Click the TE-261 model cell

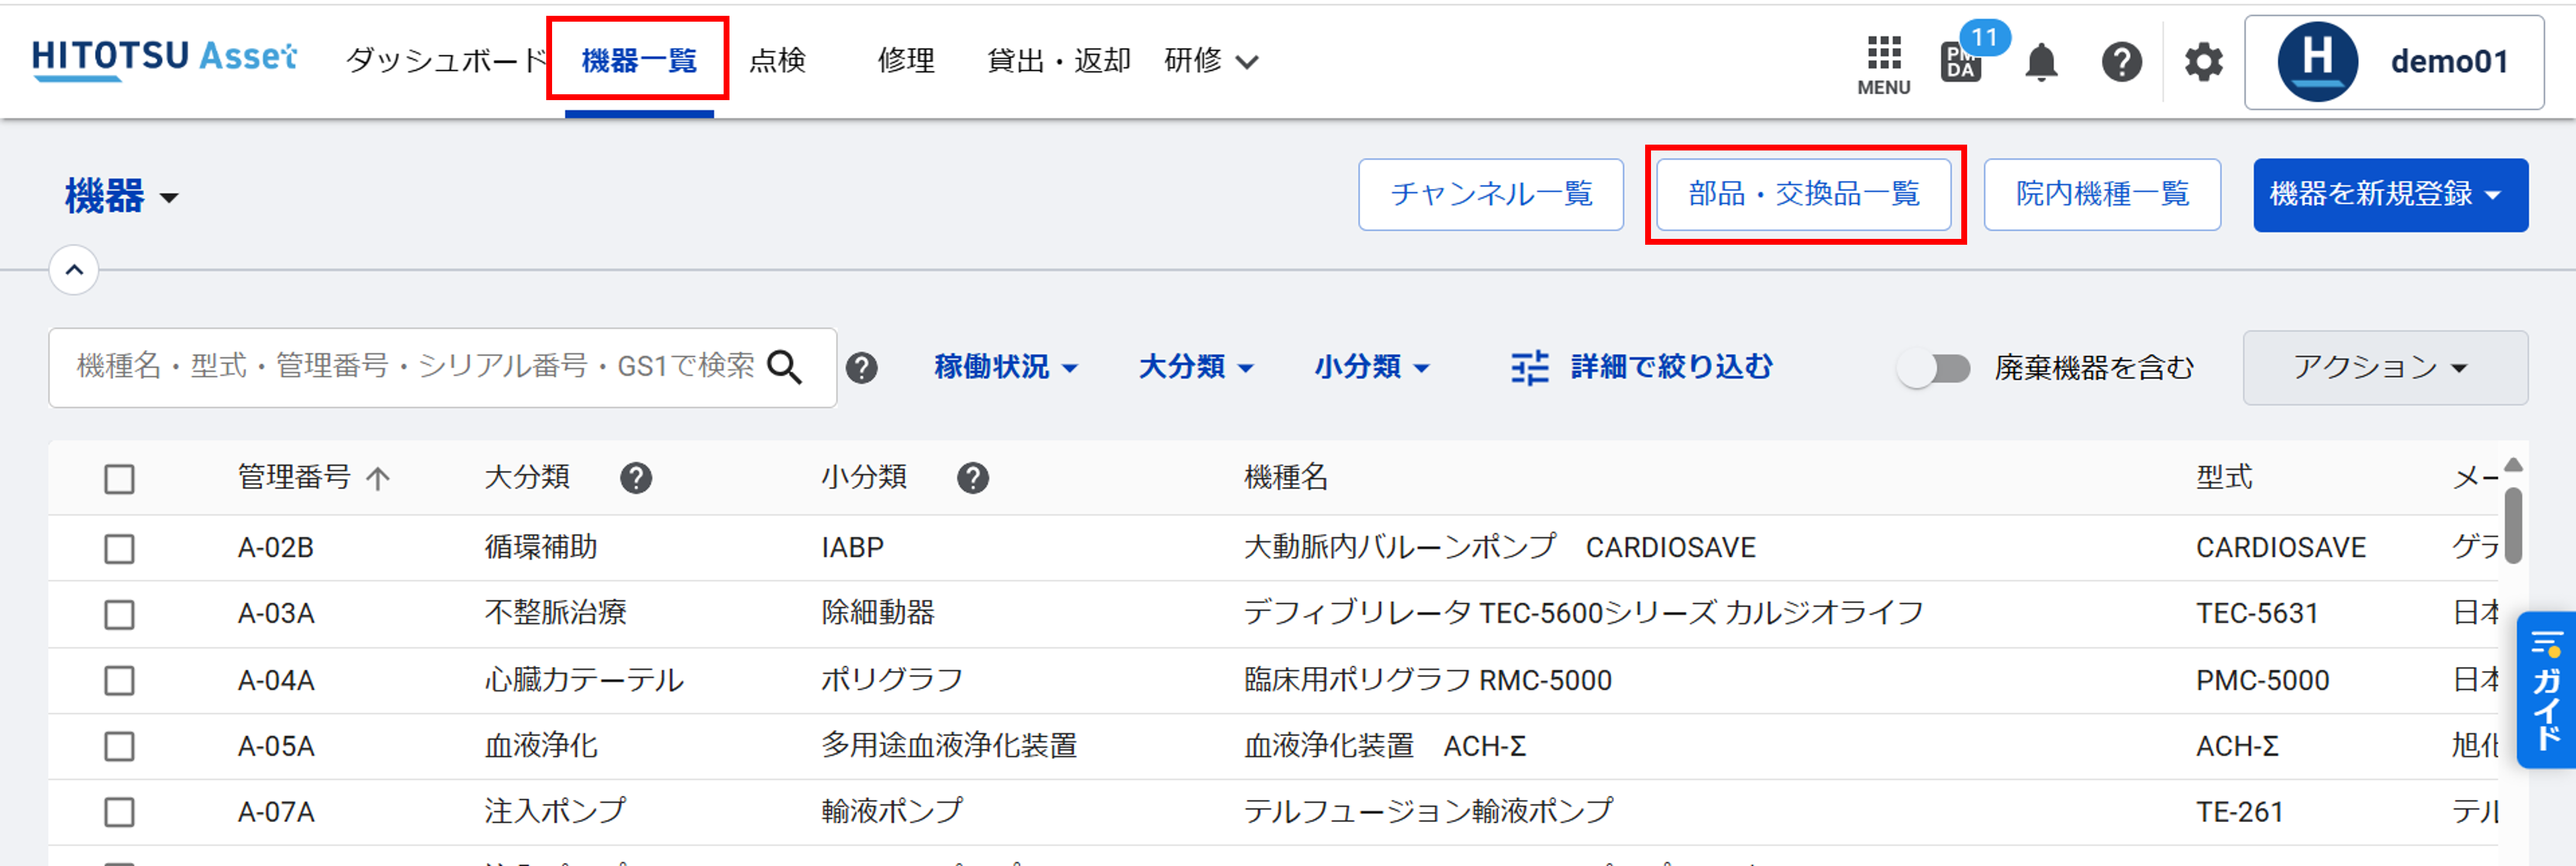[2239, 812]
